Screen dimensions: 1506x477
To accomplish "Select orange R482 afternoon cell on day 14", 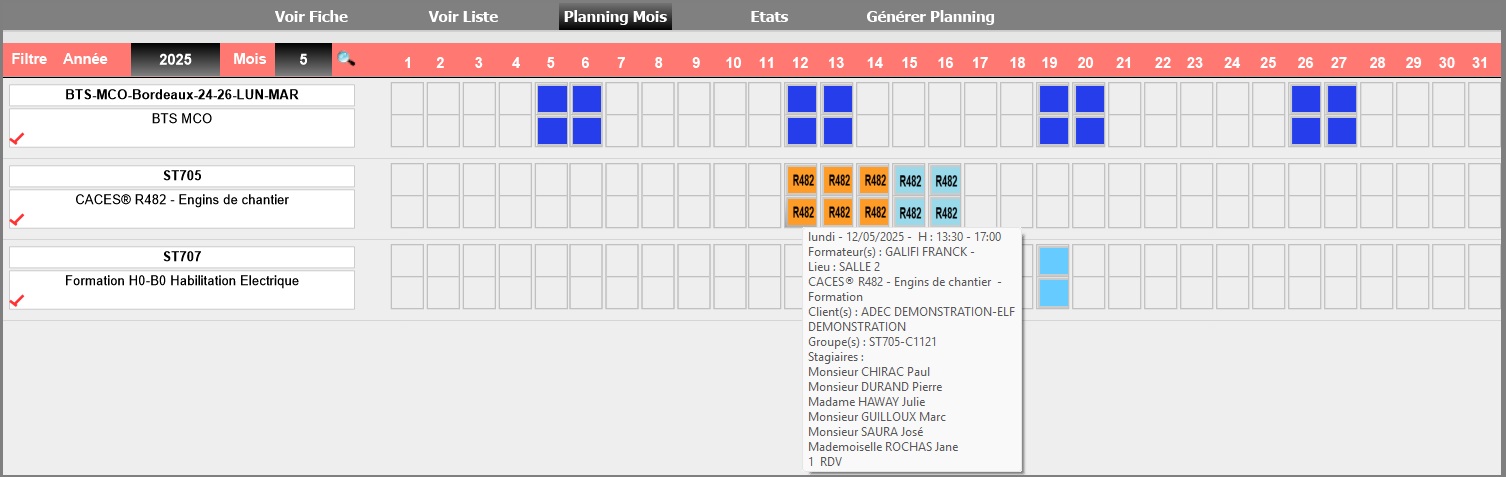I will (874, 212).
